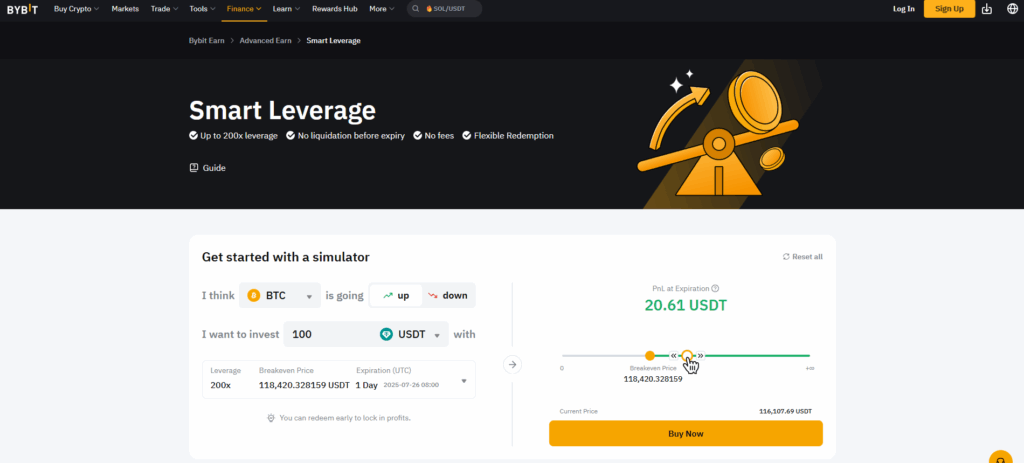Click the breakeven price orange slider marker
The width and height of the screenshot is (1024, 463).
tap(650, 356)
